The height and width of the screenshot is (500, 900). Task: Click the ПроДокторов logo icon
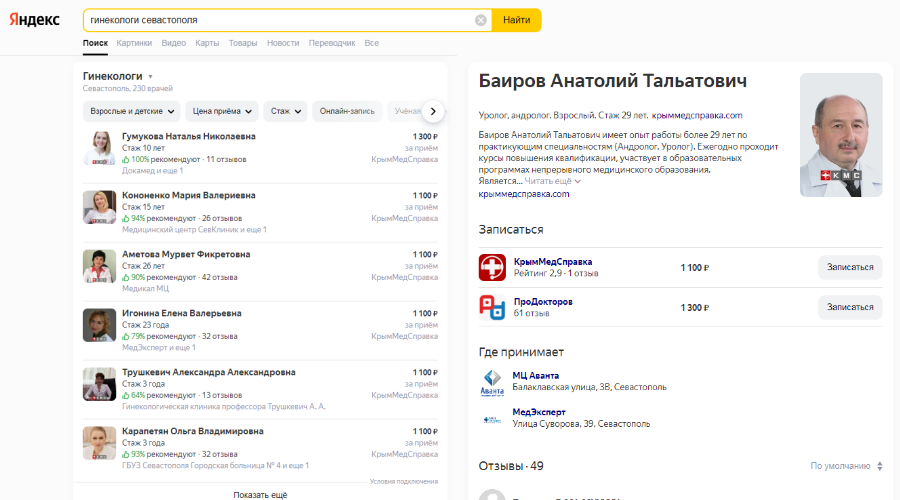tap(492, 307)
